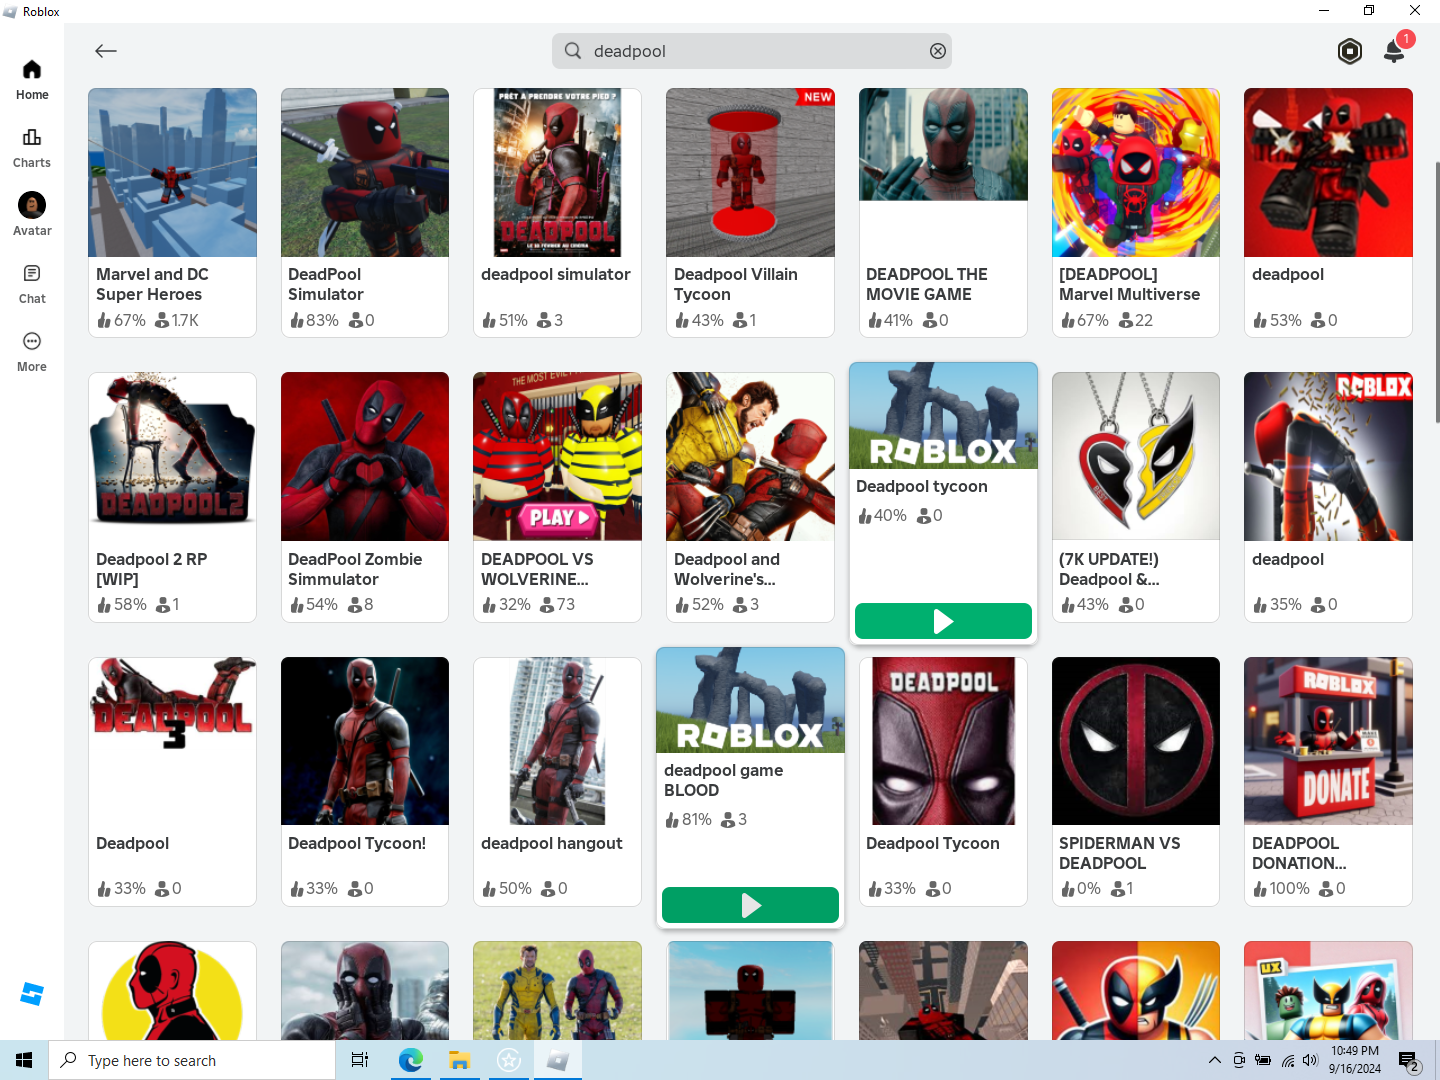This screenshot has height=1080, width=1440.
Task: Launch Roblox Studio from the blue icon
Action: (x=32, y=994)
